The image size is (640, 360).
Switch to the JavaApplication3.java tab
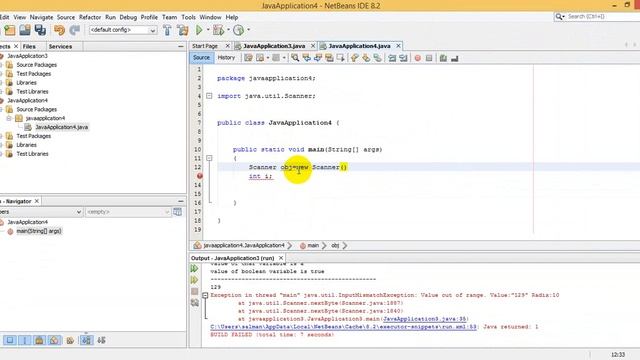274,46
